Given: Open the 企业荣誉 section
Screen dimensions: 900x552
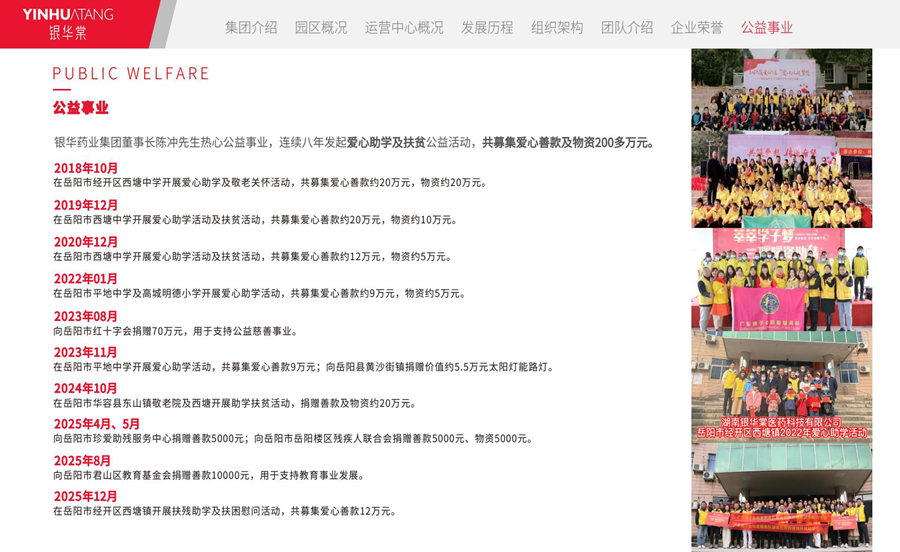Looking at the screenshot, I should click(697, 28).
